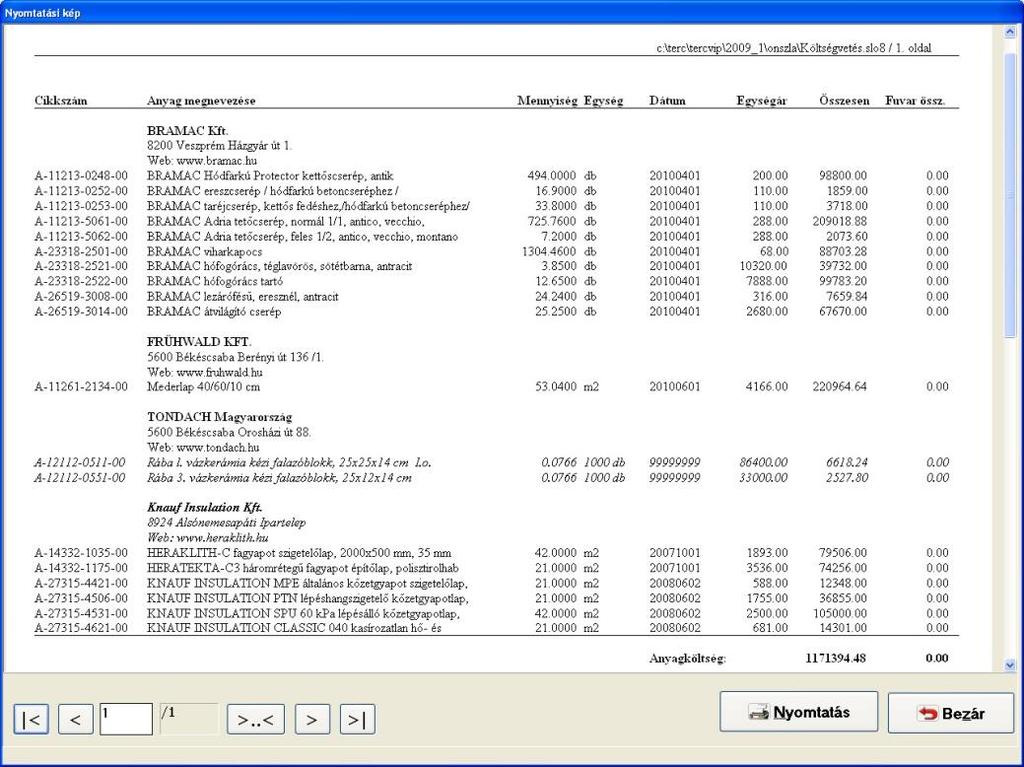
Task: Click Web: www.bramac.hu text
Action: click(202, 161)
